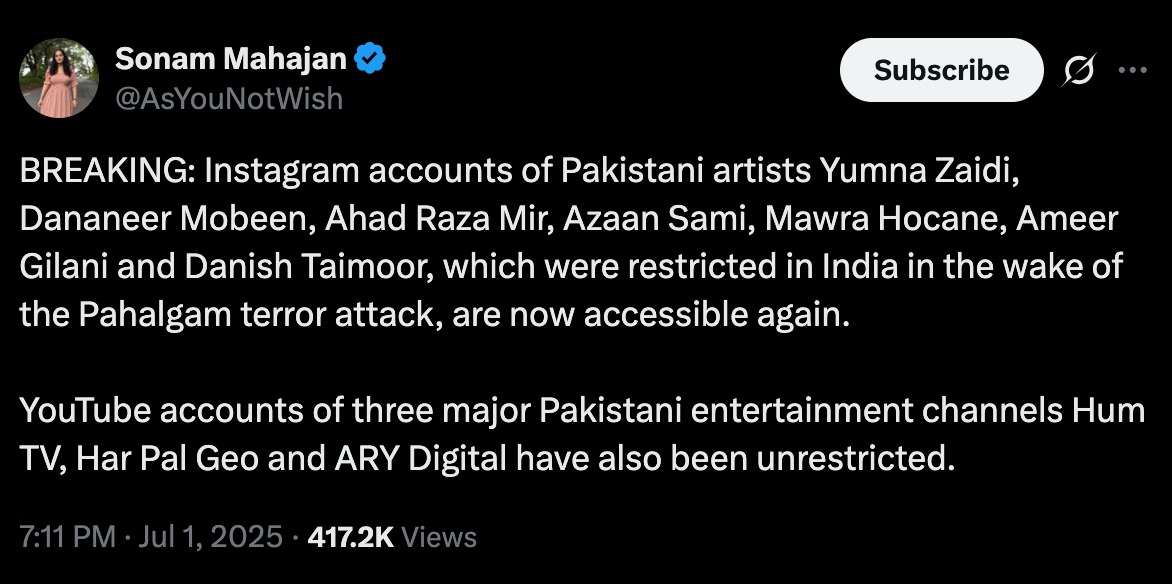Screen dimensions: 1172x584
Task: Click the blue verified badge
Action: click(x=369, y=58)
